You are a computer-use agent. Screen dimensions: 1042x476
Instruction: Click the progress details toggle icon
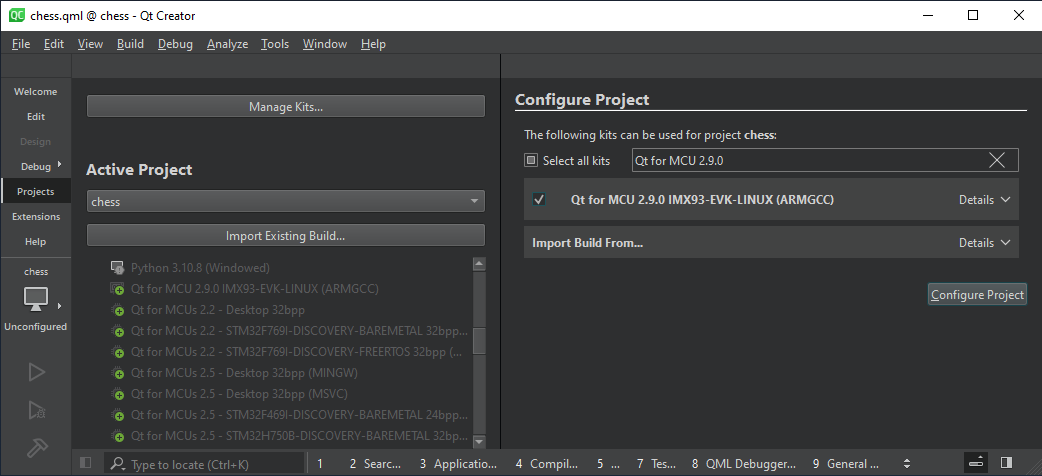[975, 463]
